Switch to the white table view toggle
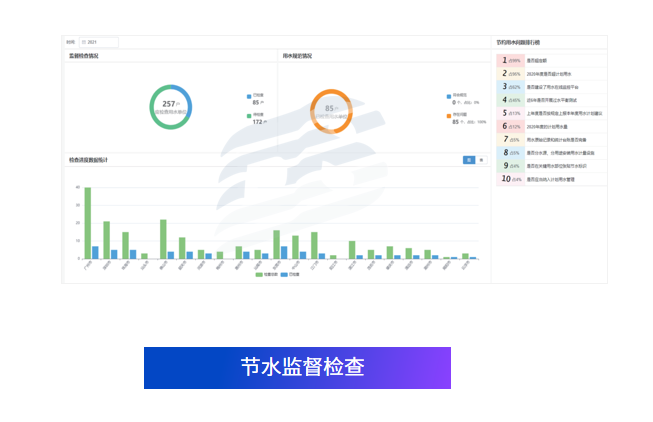Image resolution: width=653 pixels, height=422 pixels. [481, 160]
